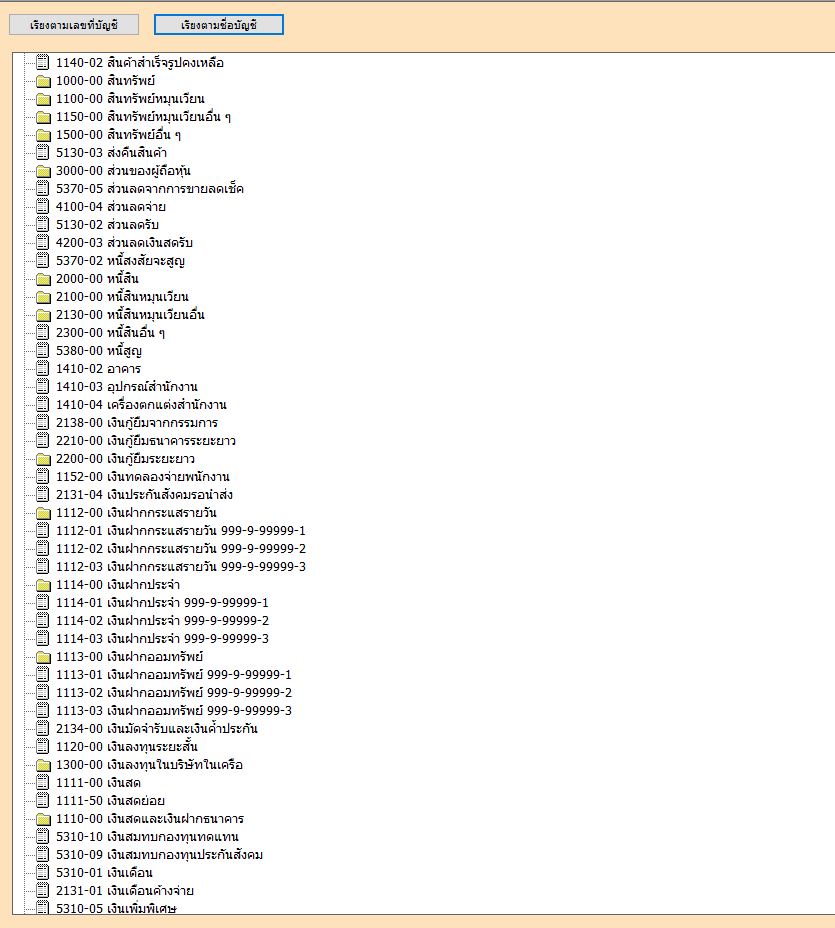Click document icon beside 1111-00 เงินสด
The width and height of the screenshot is (835, 928).
[x=43, y=783]
